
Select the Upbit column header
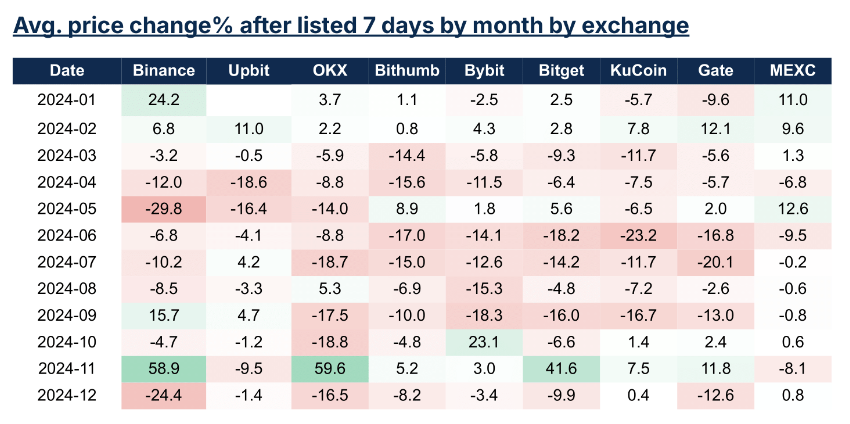[x=247, y=71]
